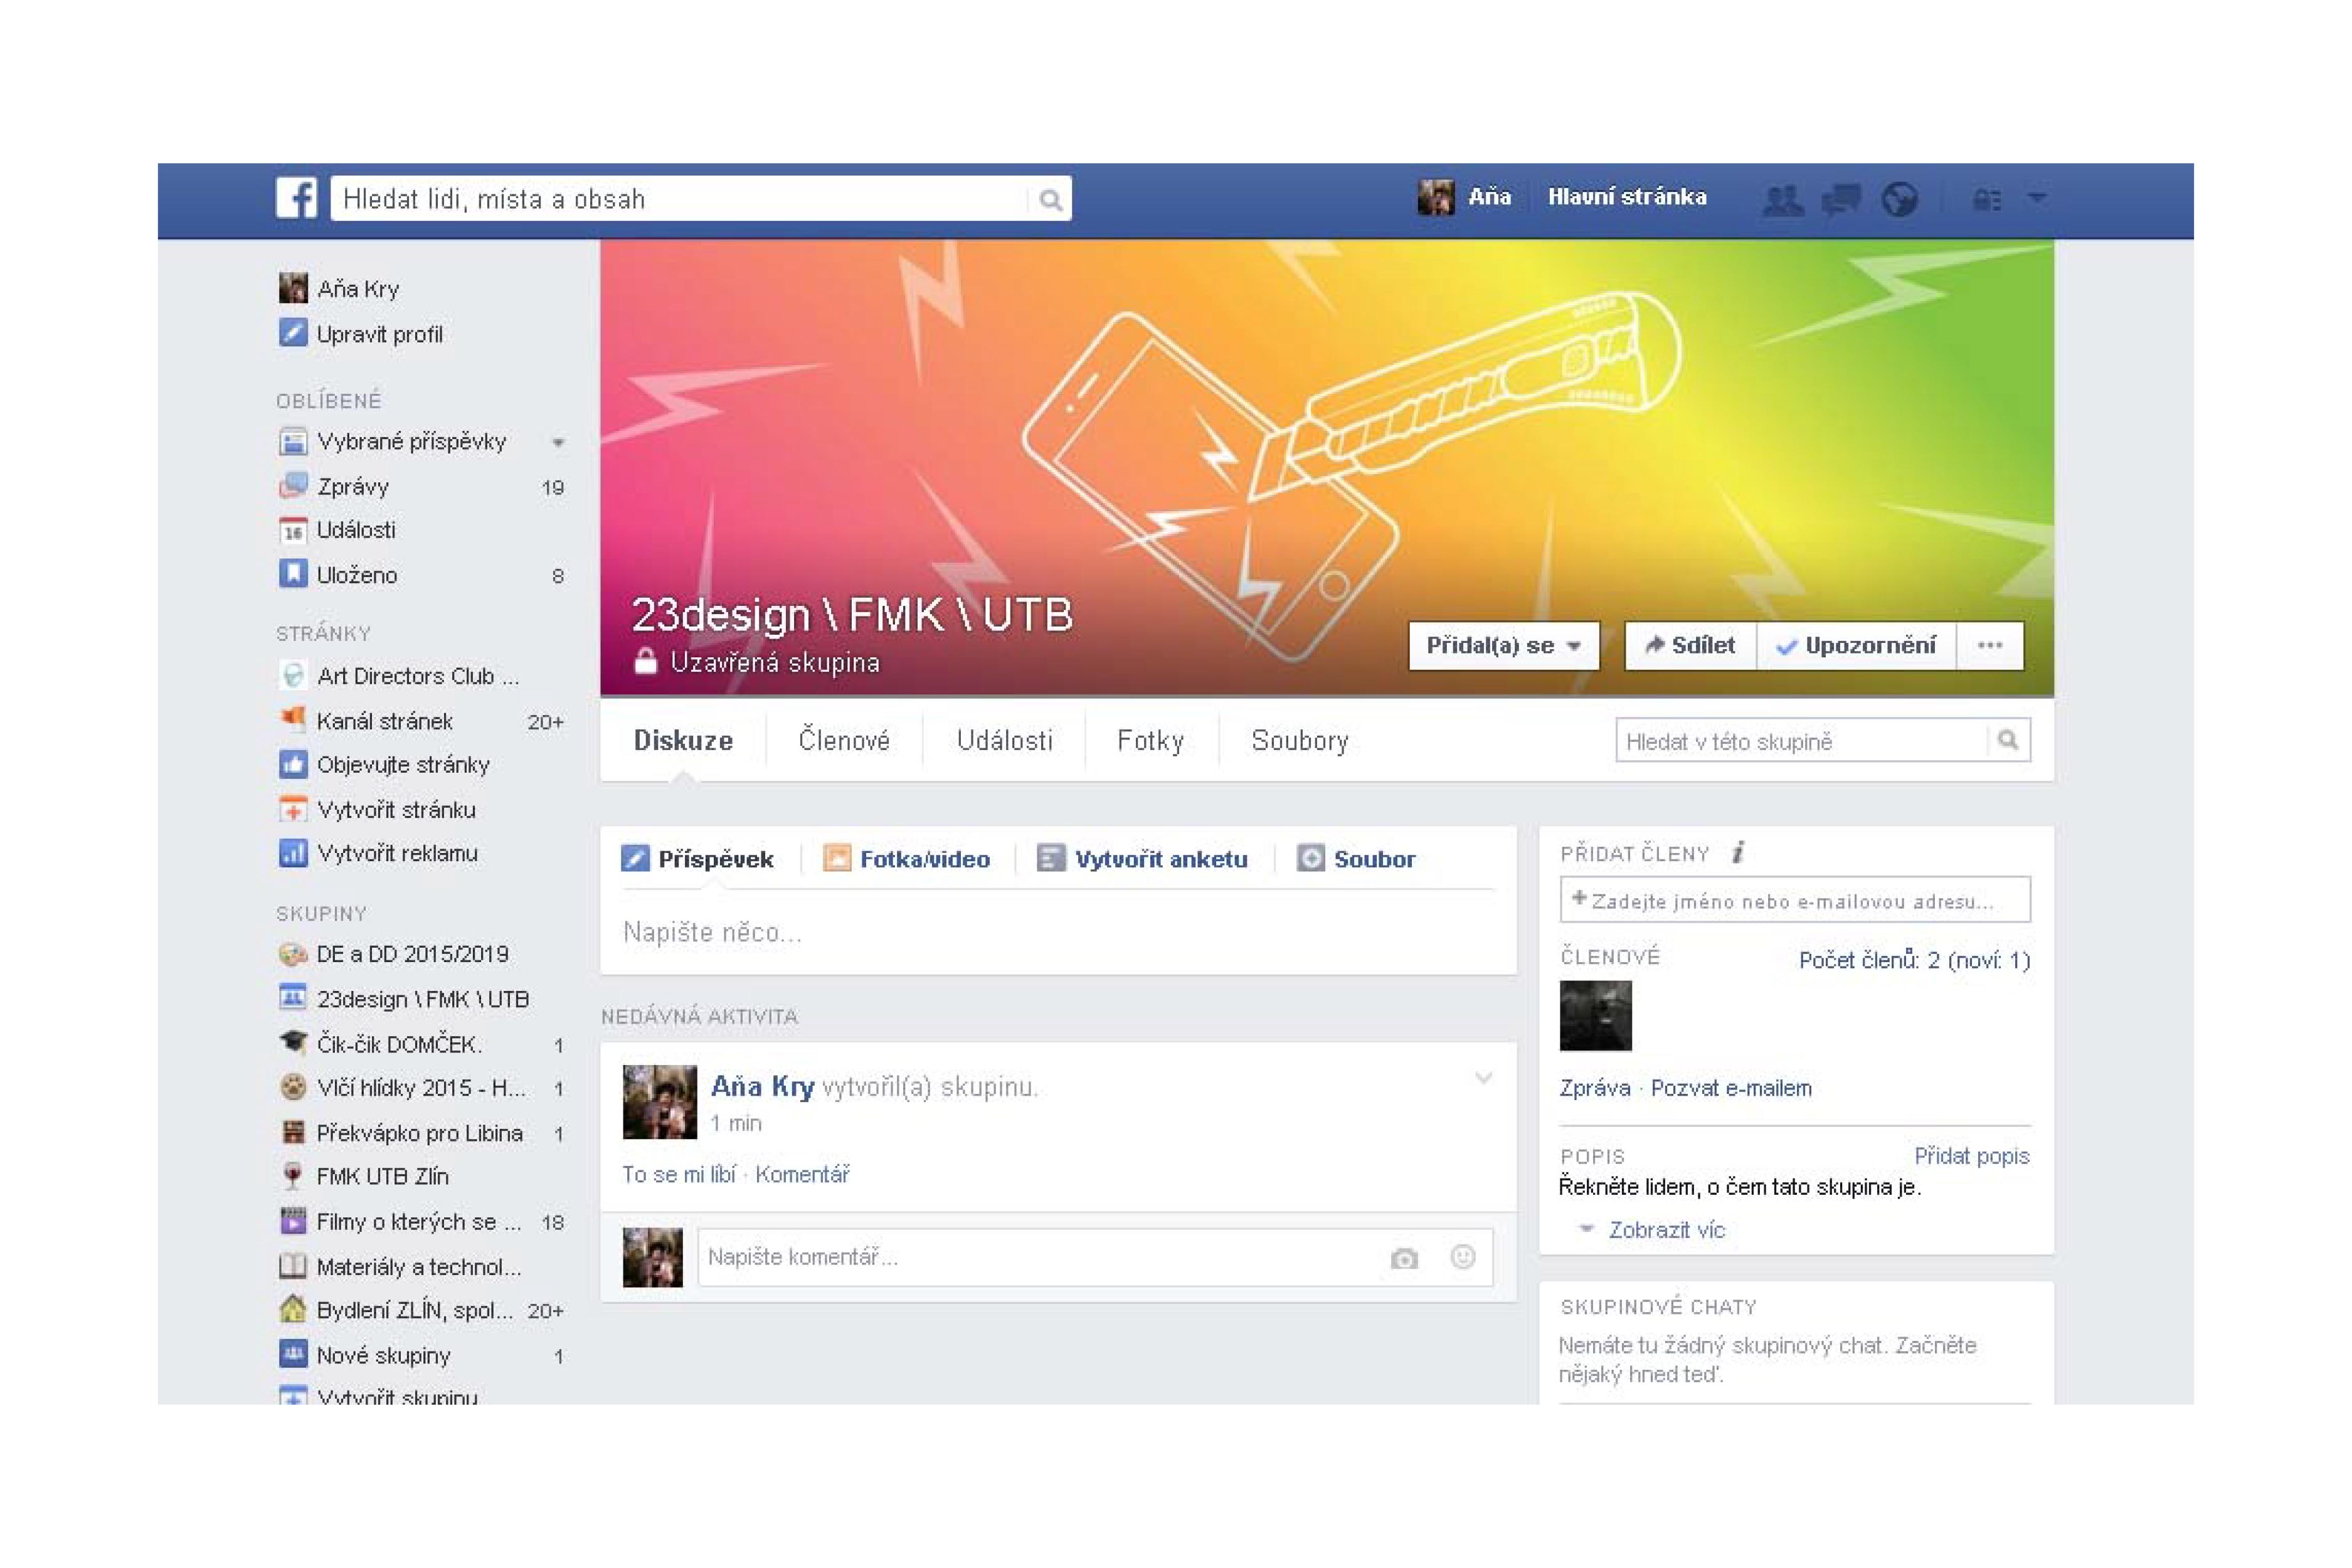The width and height of the screenshot is (2352, 1568).
Task: Expand the post options chevron on Aňa Kry post
Action: point(1484,1078)
